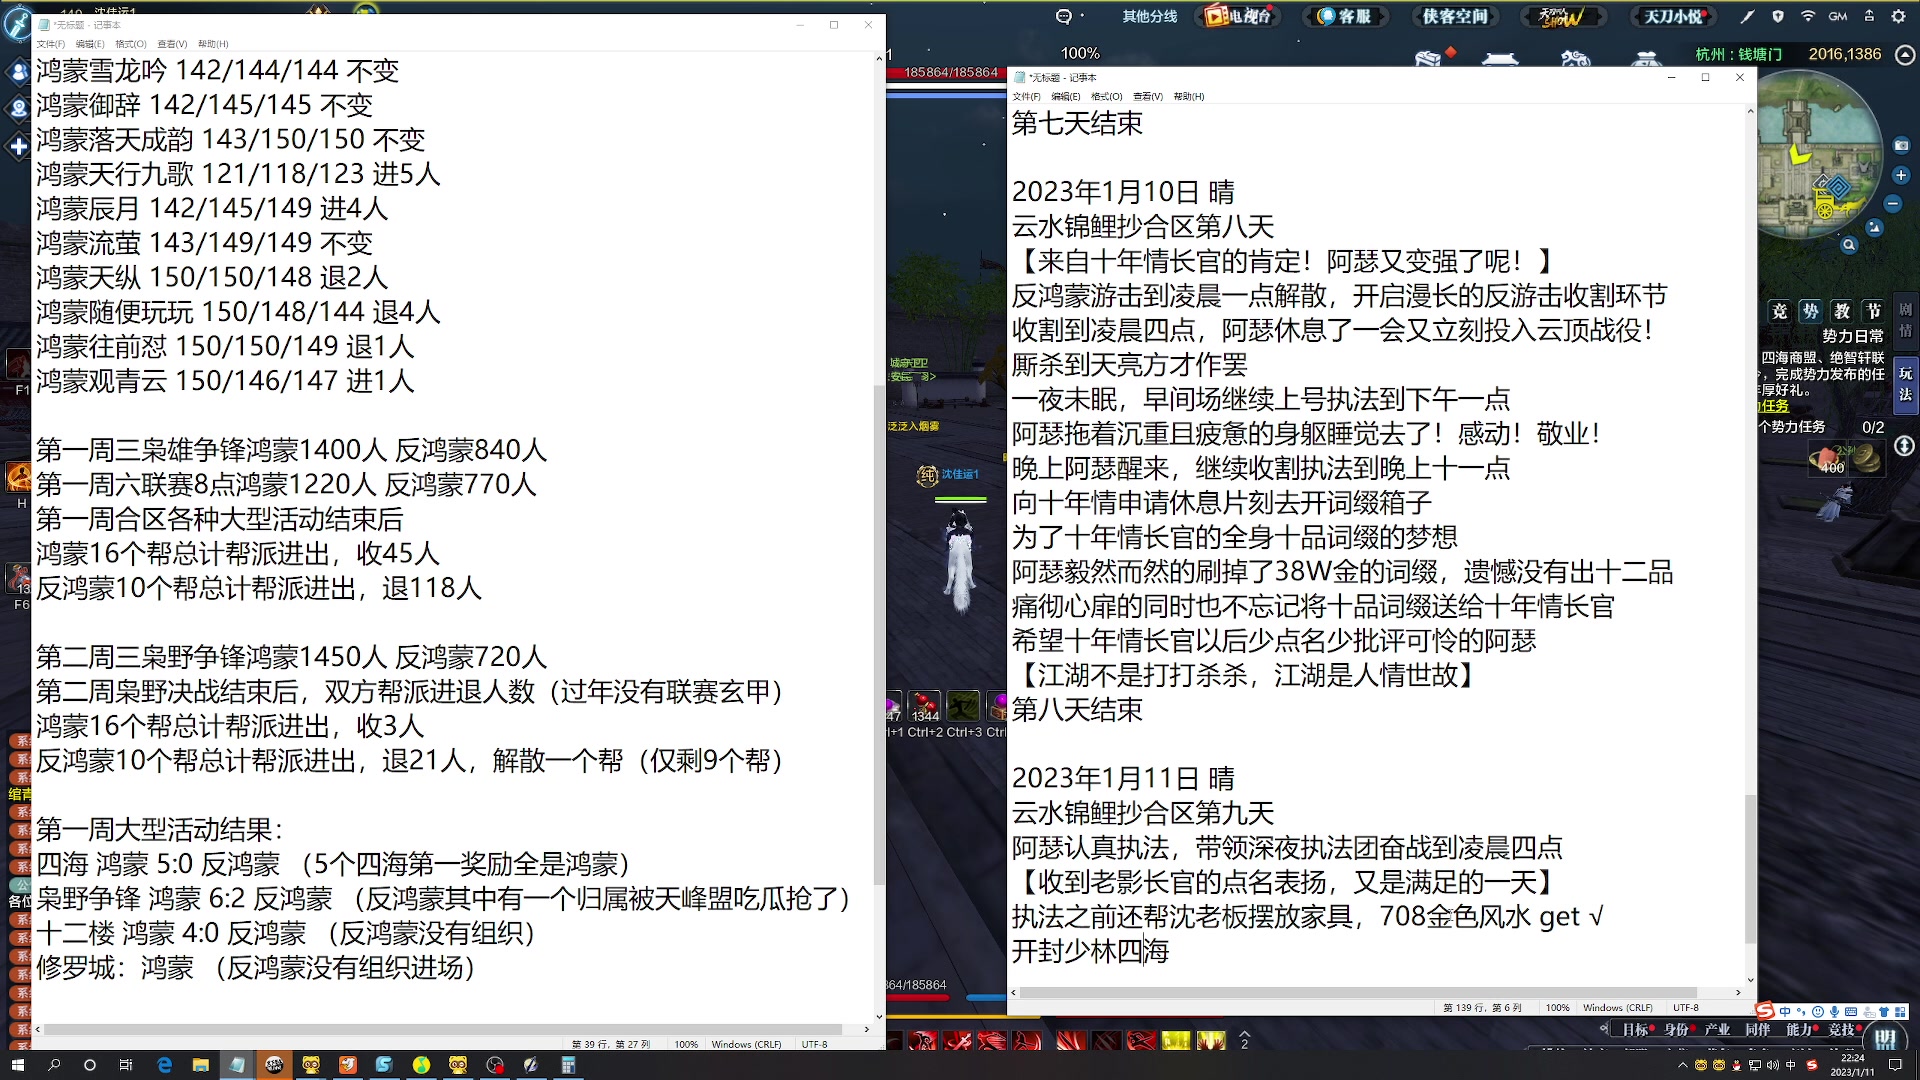This screenshot has width=1920, height=1080.
Task: Expand hidden tray icons with the chevron
Action: [x=1683, y=1065]
